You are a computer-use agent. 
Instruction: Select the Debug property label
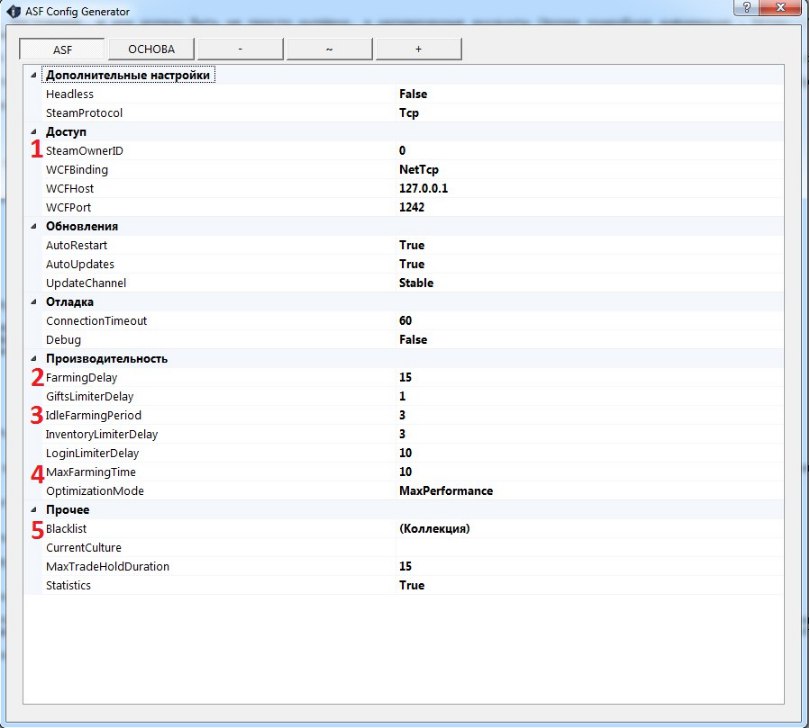point(63,339)
